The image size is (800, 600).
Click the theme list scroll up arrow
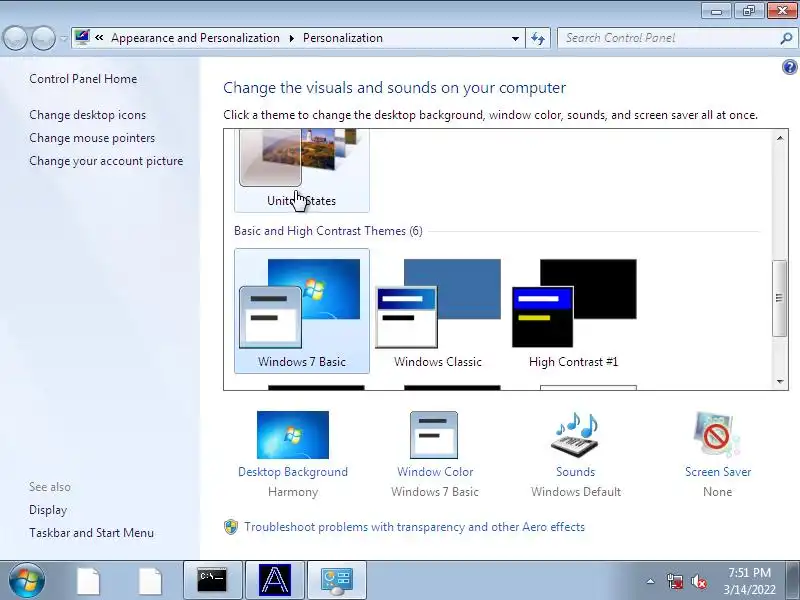[x=780, y=138]
